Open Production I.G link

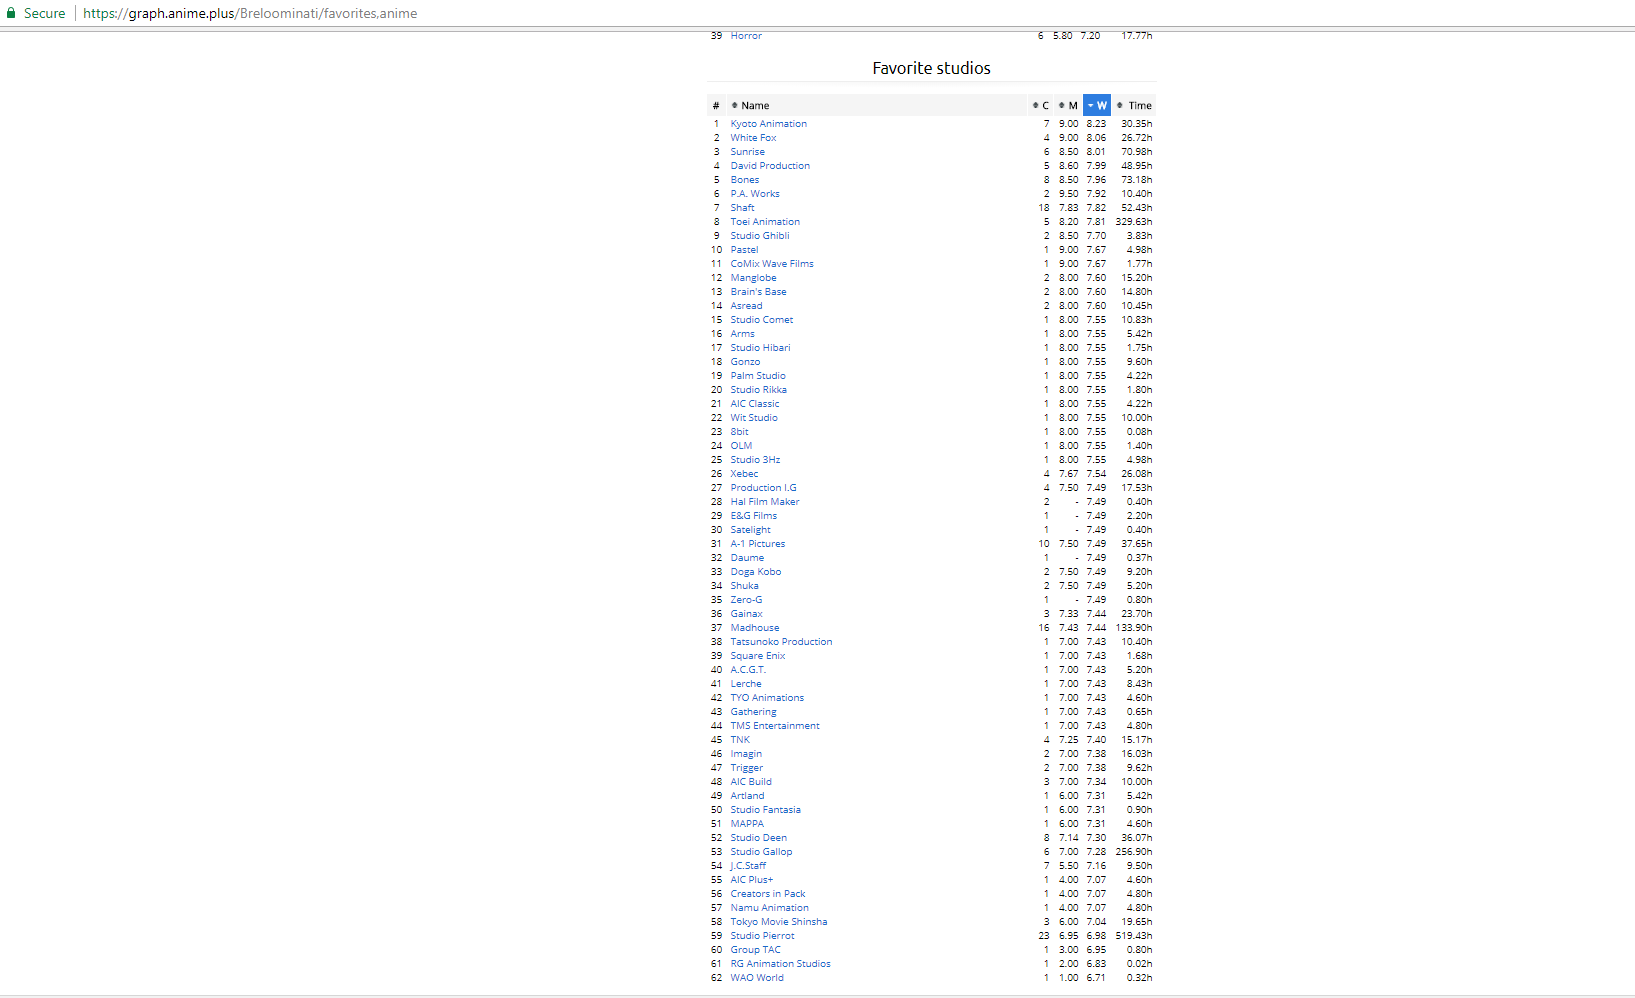763,488
